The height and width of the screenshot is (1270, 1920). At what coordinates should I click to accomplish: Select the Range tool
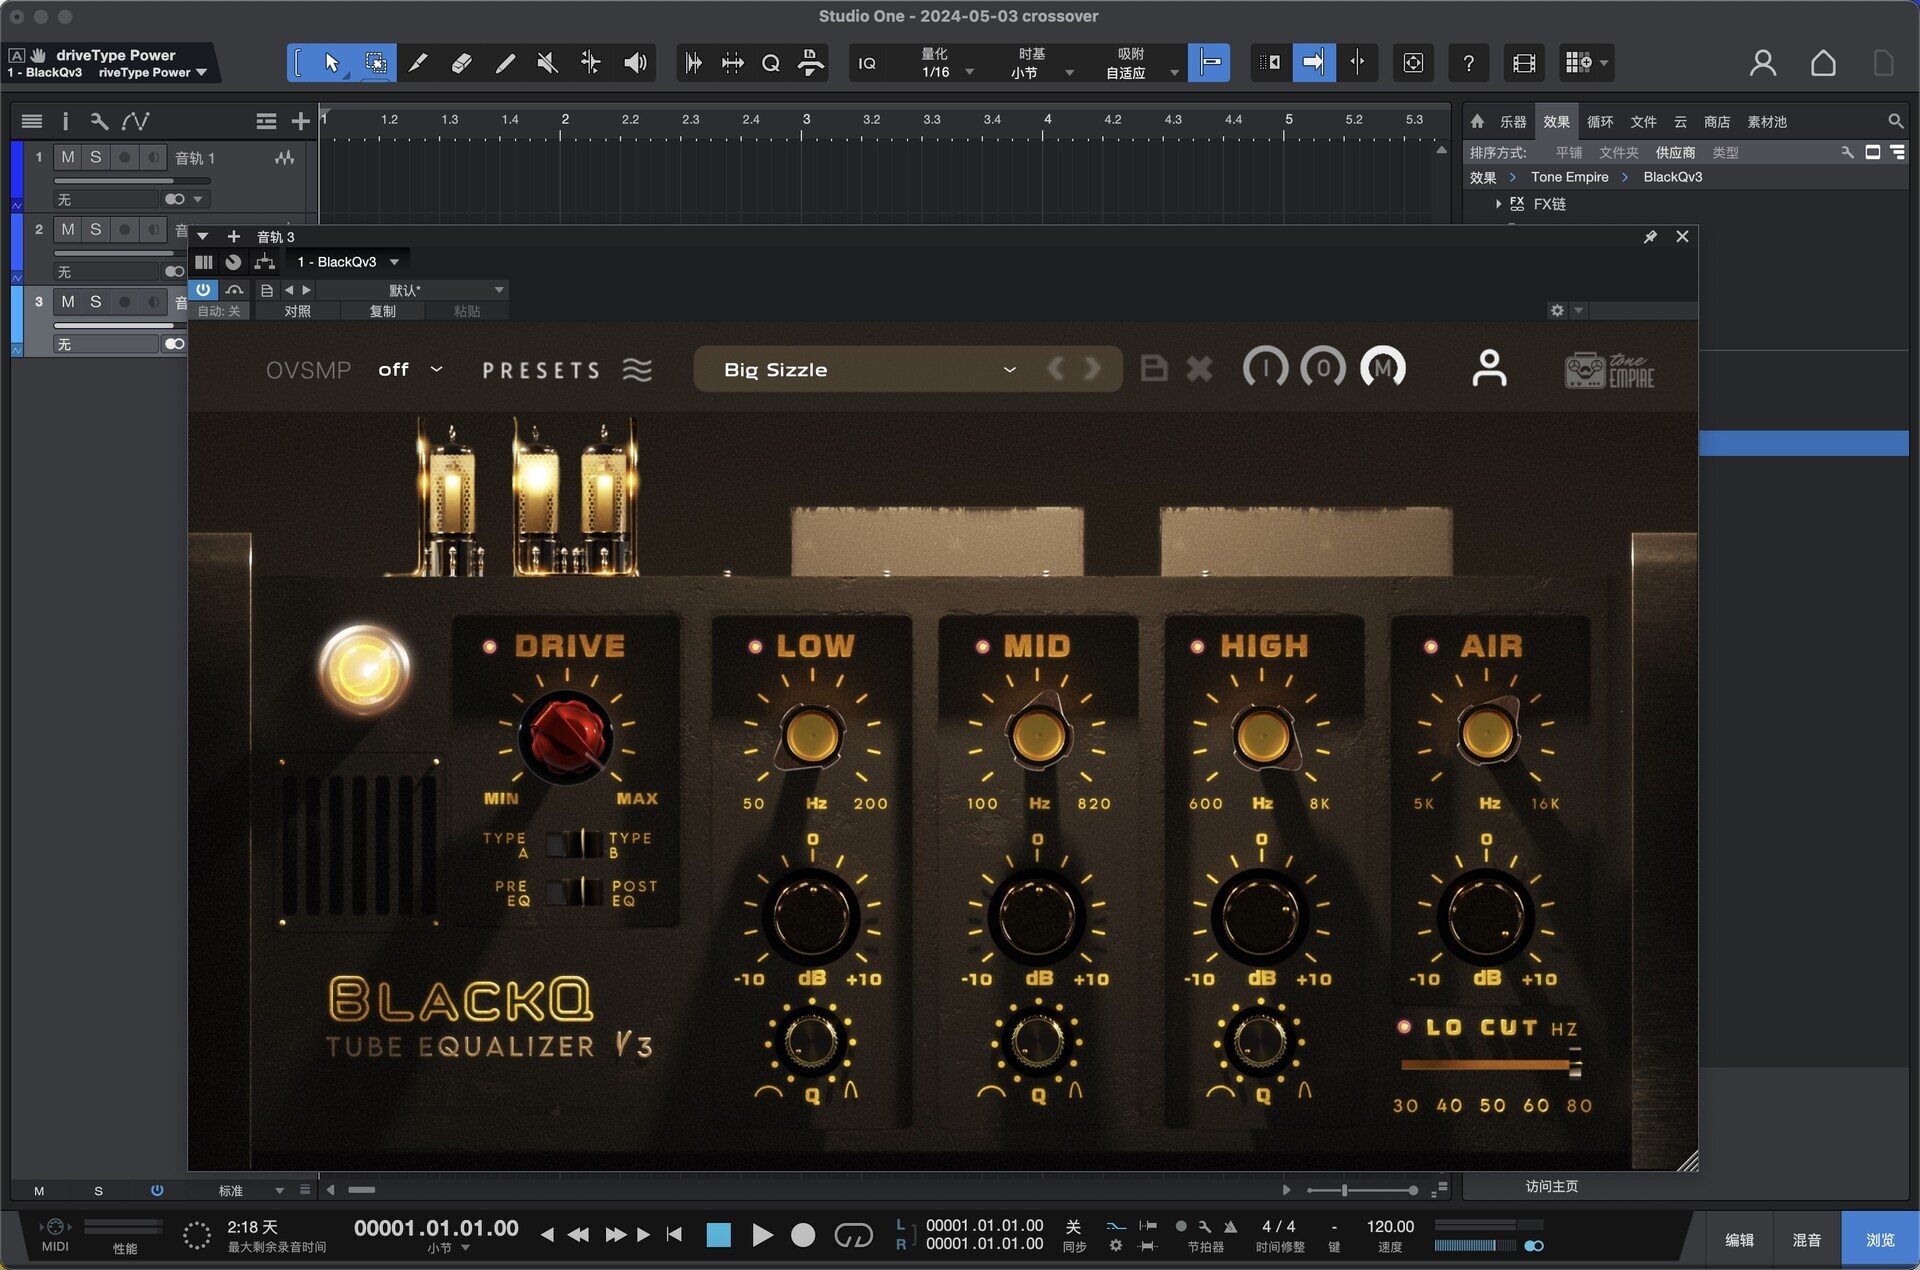pos(376,63)
